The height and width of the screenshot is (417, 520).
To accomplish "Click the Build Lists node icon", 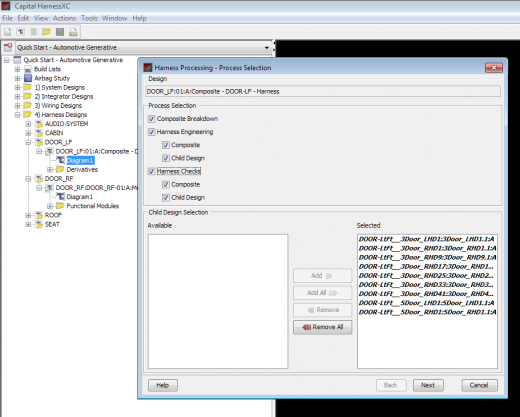I will (x=28, y=69).
